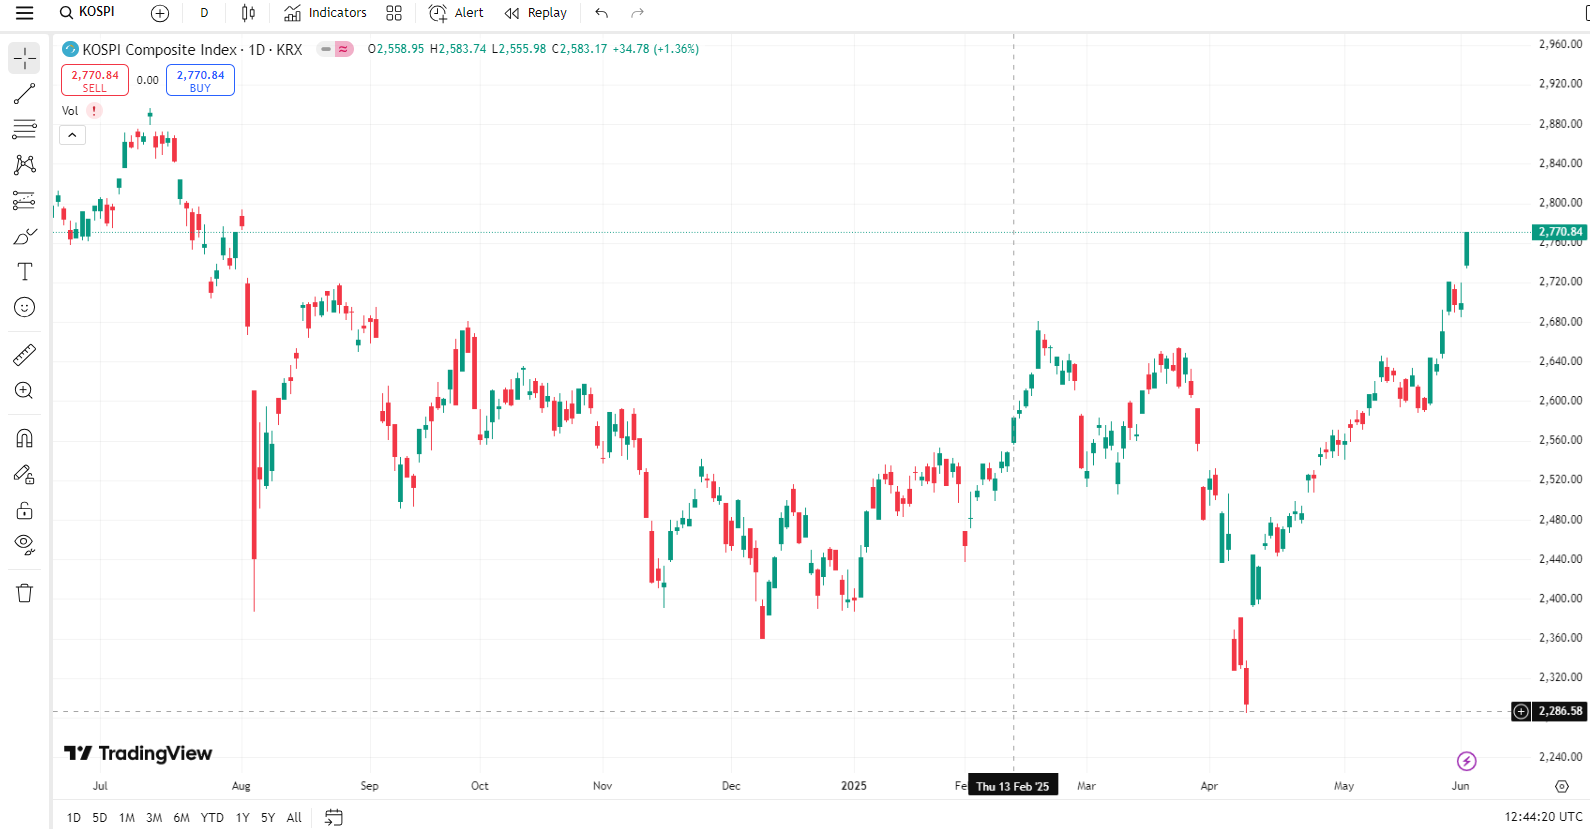
Task: Choose the brush drawing tool
Action: 24,236
